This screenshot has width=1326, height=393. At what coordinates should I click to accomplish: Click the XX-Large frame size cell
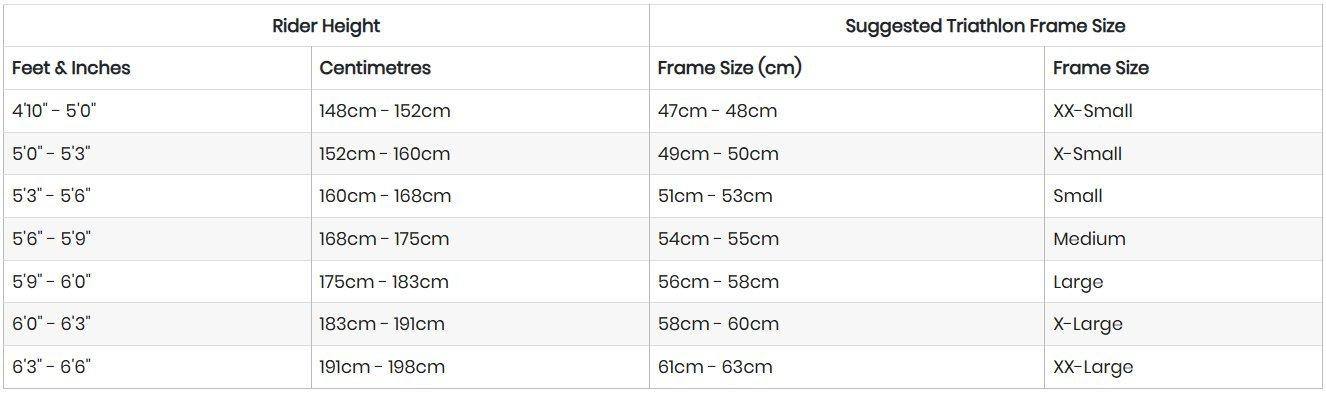click(1184, 367)
